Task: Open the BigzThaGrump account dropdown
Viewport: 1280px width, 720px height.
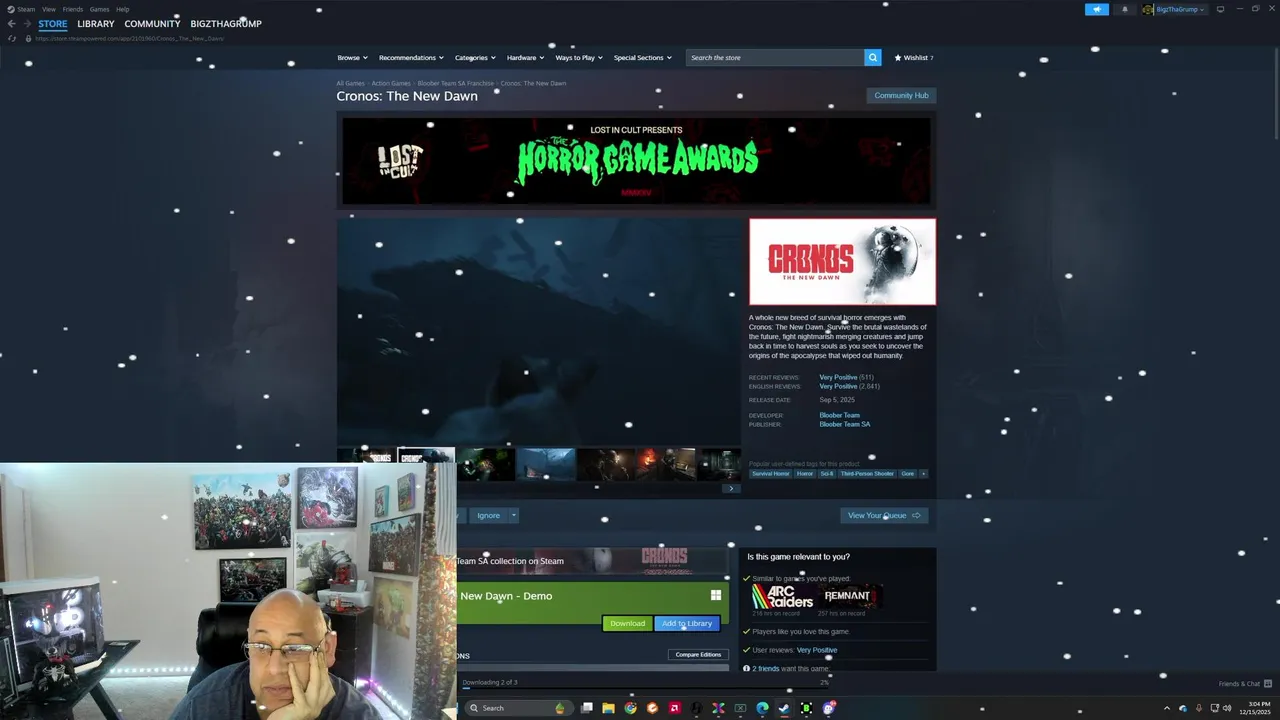Action: [1174, 9]
